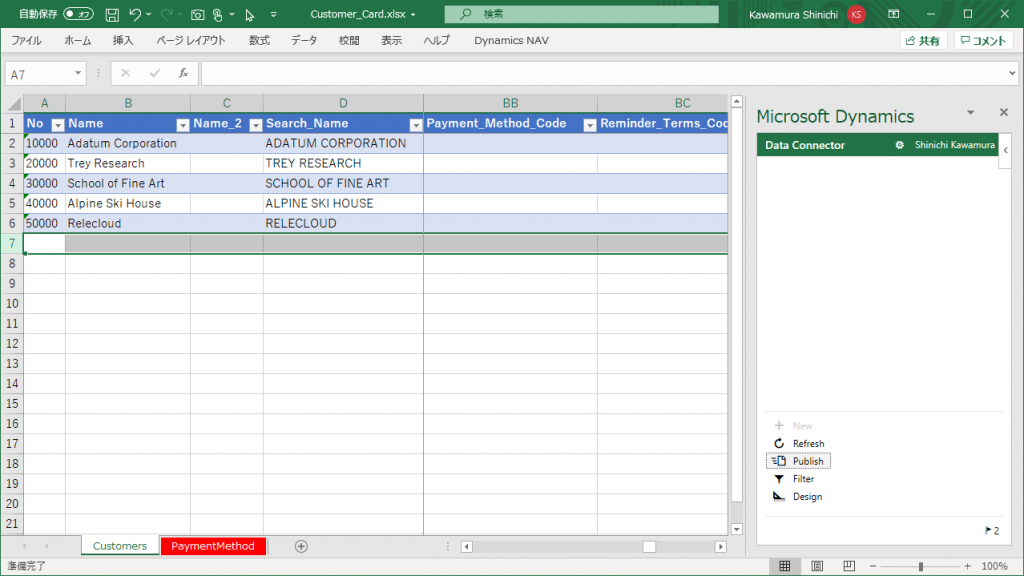This screenshot has width=1024, height=576.
Task: Collapse the Data Connector side arrow
Action: tap(1006, 150)
